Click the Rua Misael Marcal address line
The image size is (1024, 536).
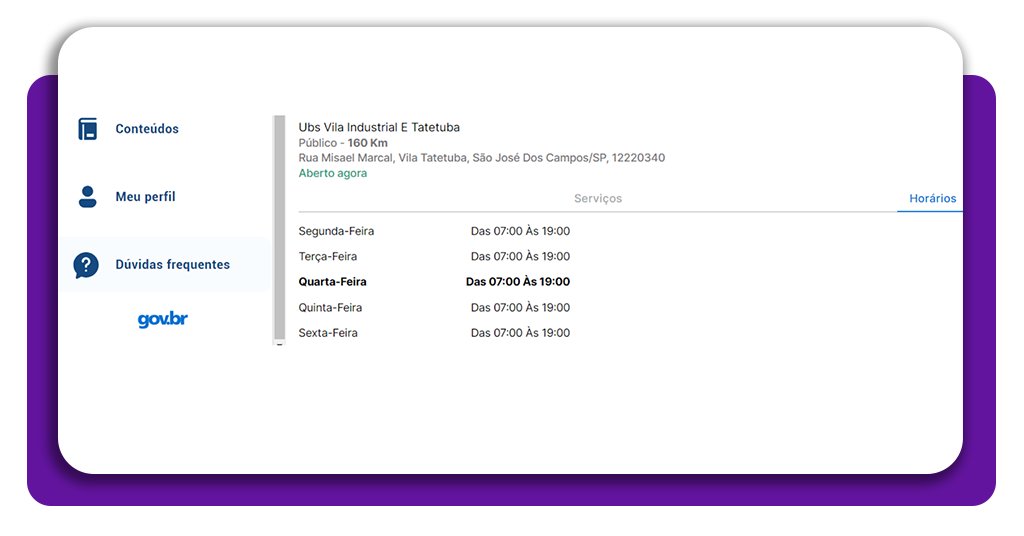pos(481,158)
